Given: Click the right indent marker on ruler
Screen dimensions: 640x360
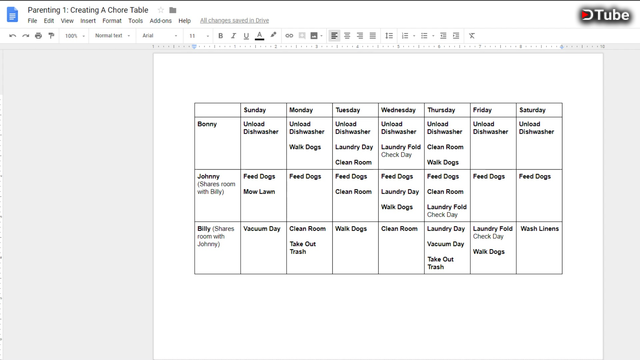Looking at the screenshot, I should point(562,47).
